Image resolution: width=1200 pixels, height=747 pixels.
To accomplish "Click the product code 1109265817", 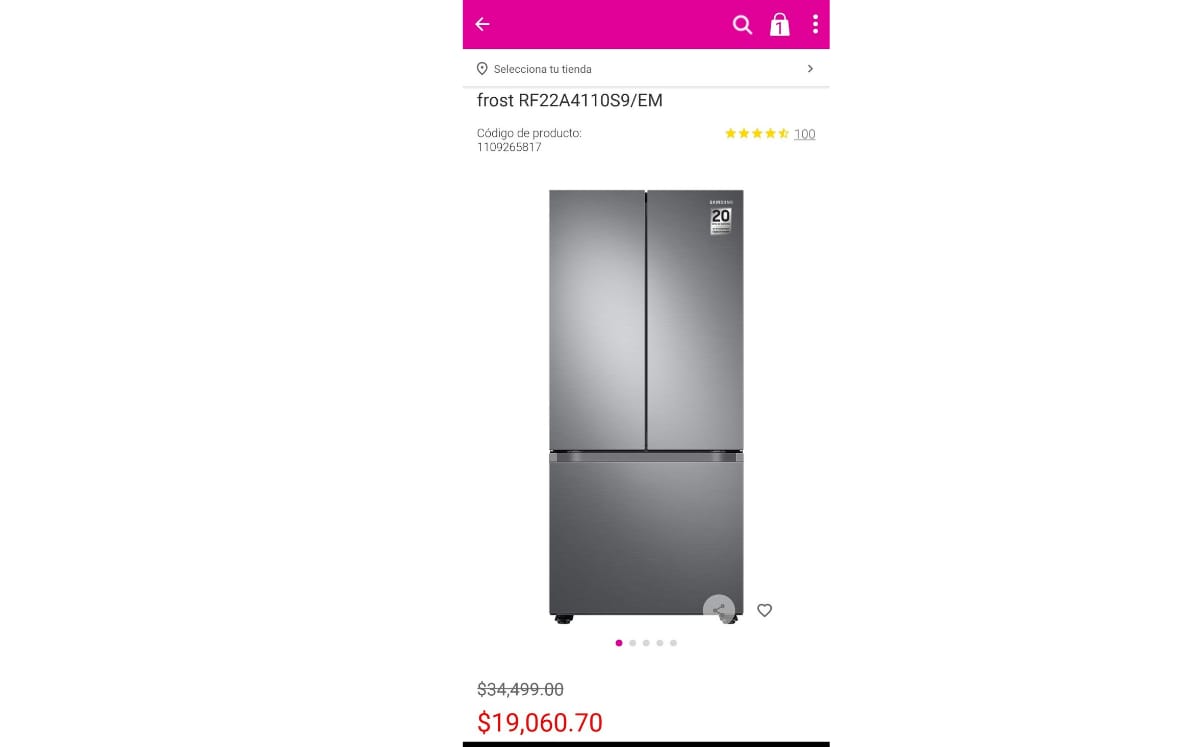I will click(x=509, y=147).
